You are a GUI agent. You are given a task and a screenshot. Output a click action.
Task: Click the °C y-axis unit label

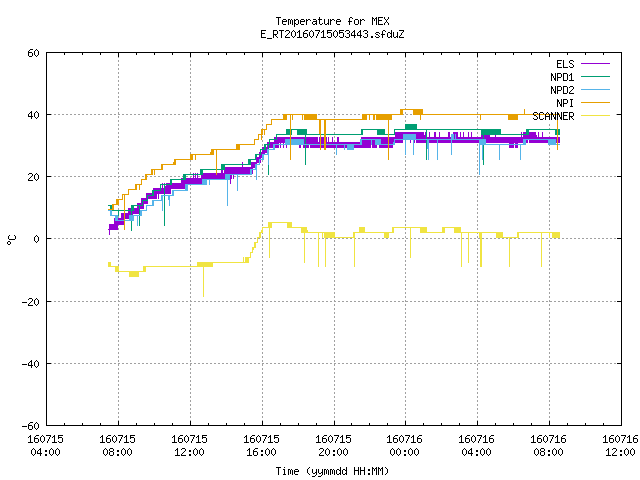pos(11,240)
